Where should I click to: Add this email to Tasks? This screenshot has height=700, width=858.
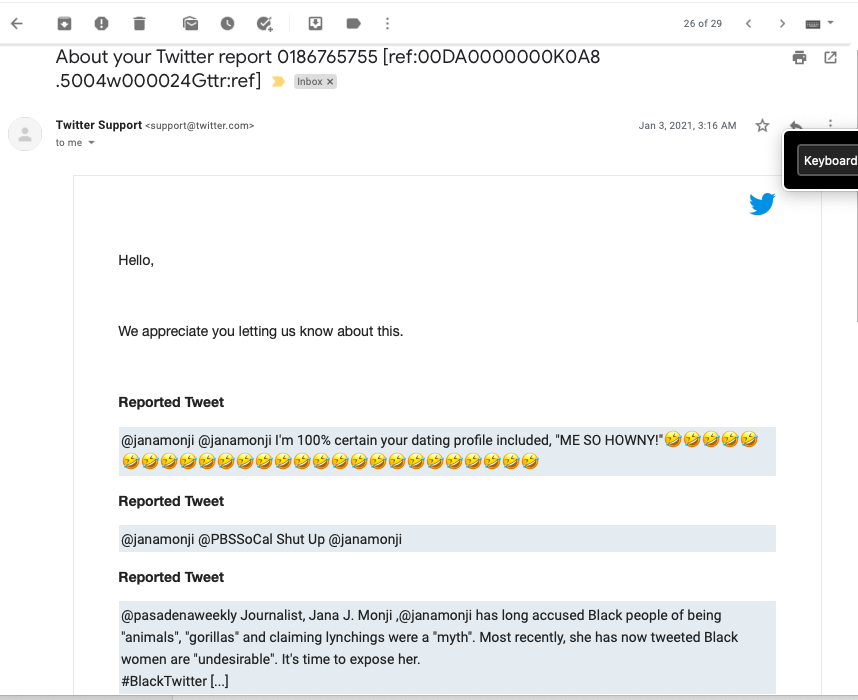[264, 23]
